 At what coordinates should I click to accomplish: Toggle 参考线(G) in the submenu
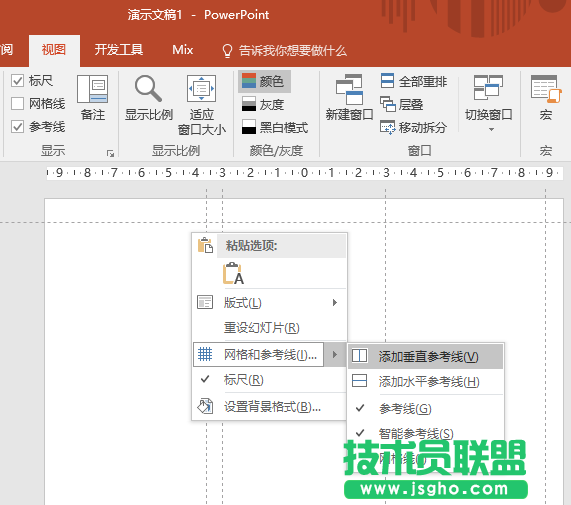425,409
